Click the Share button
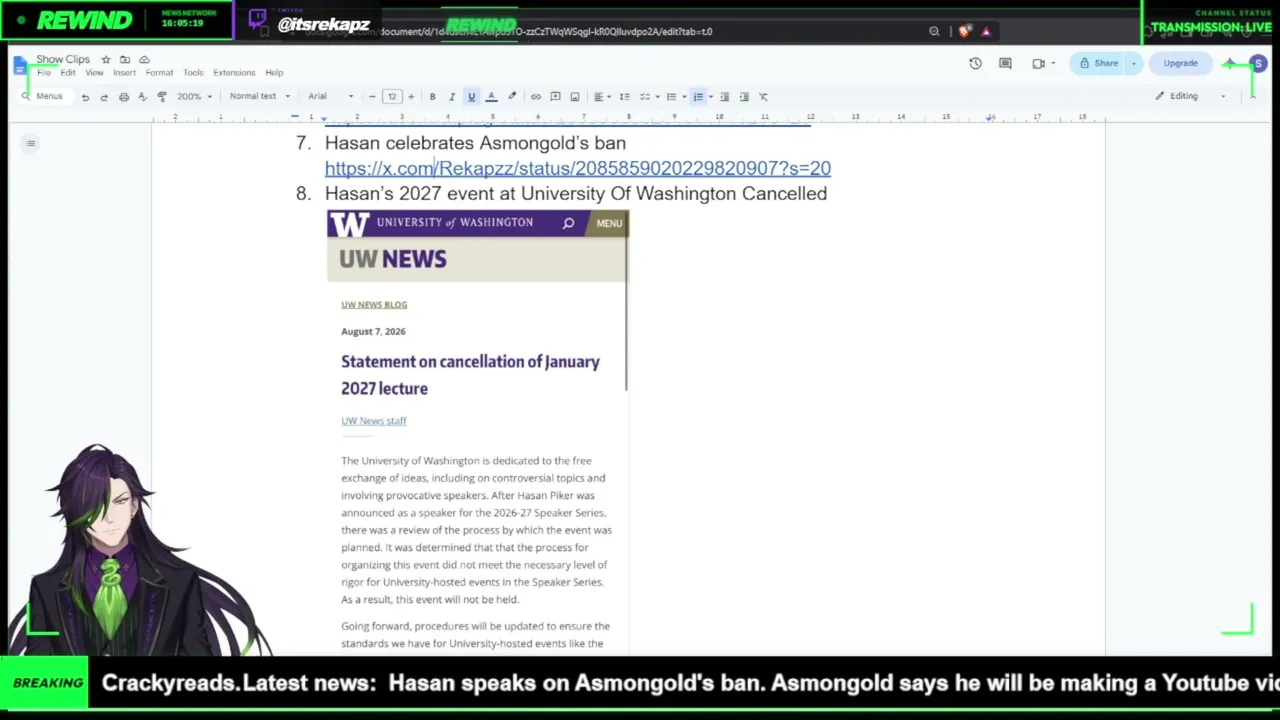This screenshot has width=1280, height=720. point(1098,64)
